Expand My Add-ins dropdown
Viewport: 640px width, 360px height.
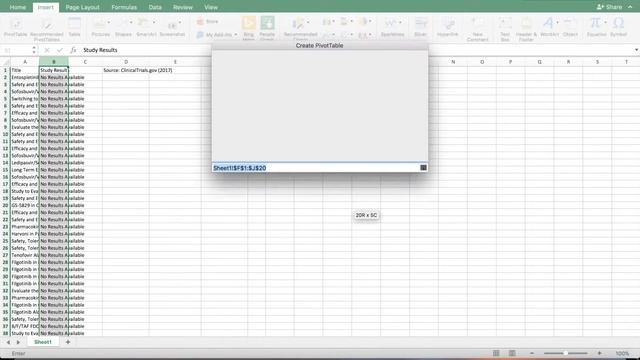coord(236,35)
